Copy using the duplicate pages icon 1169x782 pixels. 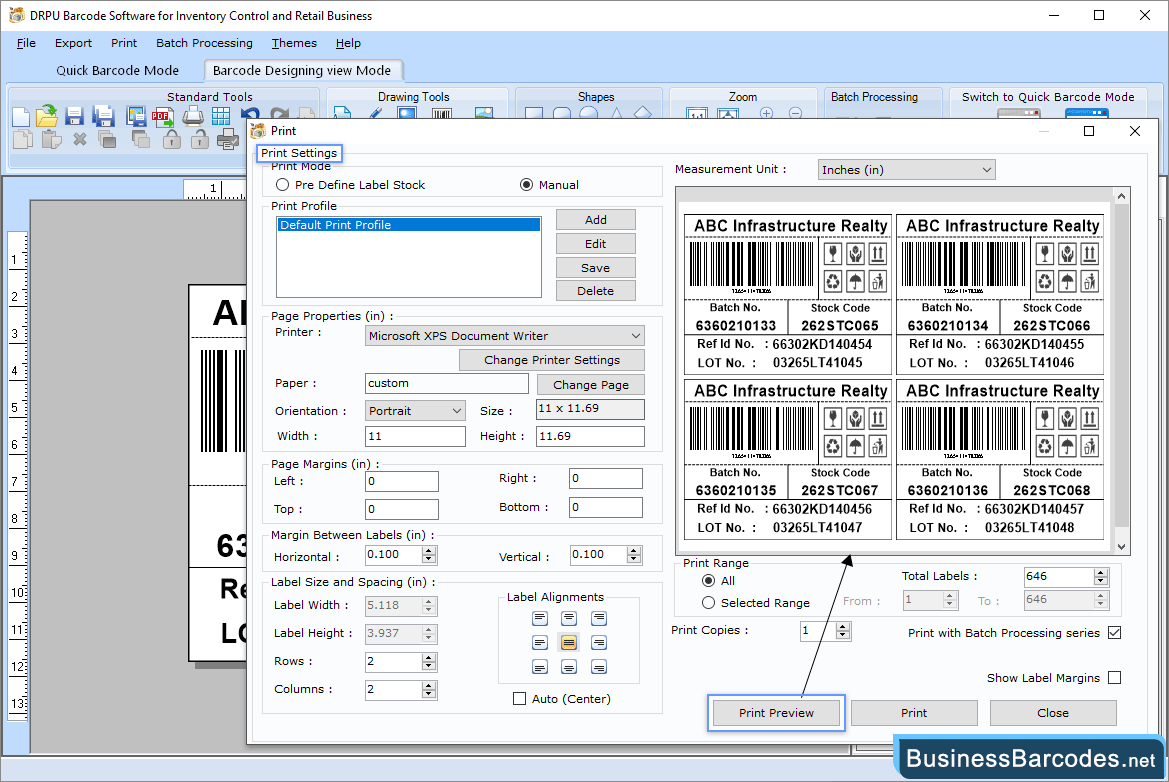click(23, 139)
